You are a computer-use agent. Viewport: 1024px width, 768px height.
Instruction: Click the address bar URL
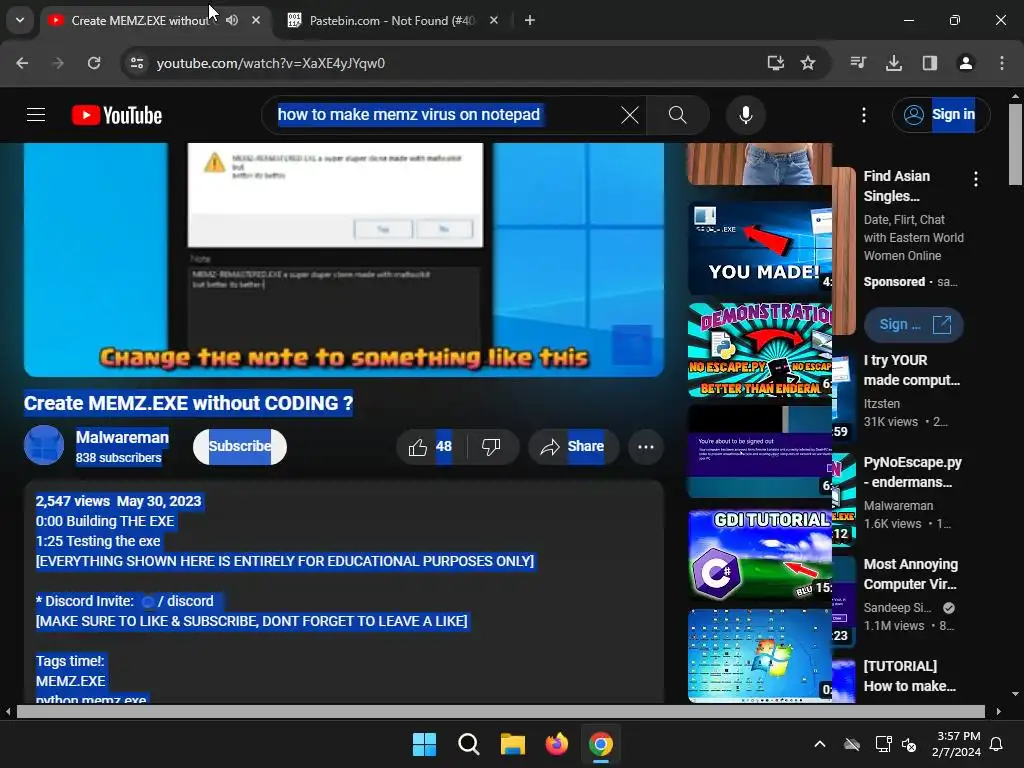point(270,63)
